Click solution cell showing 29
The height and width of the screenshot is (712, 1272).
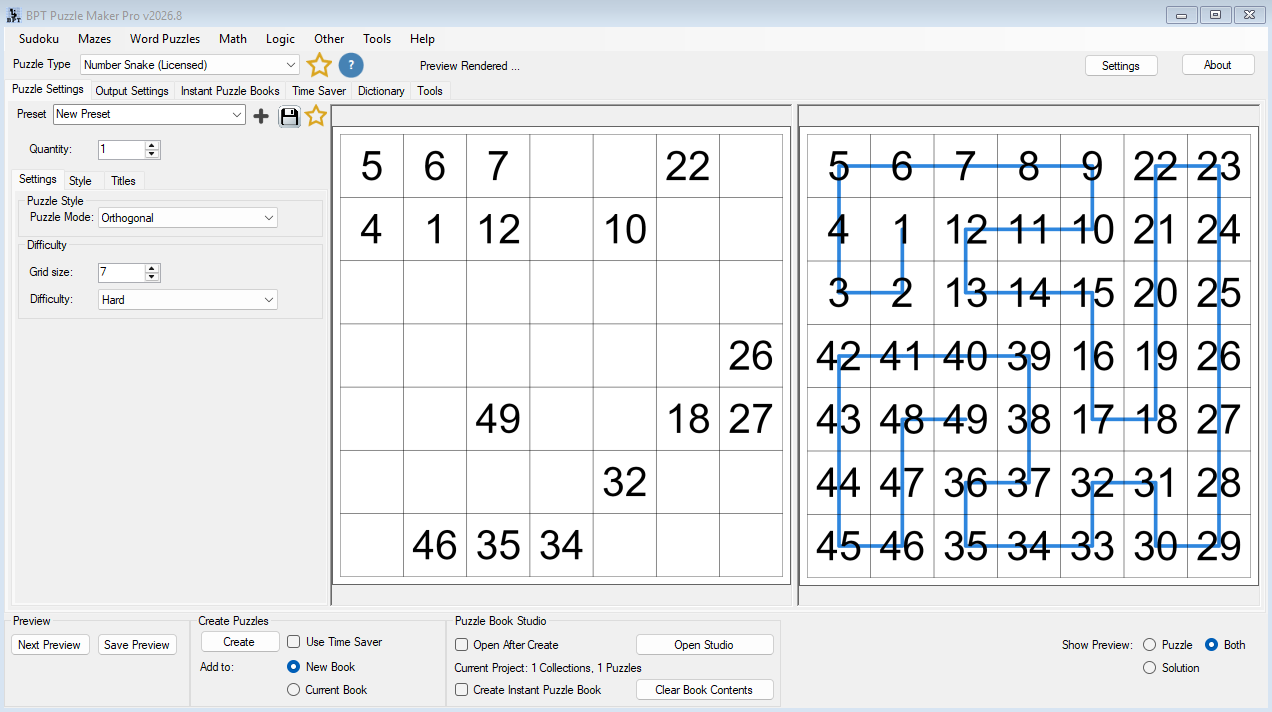pos(1219,546)
